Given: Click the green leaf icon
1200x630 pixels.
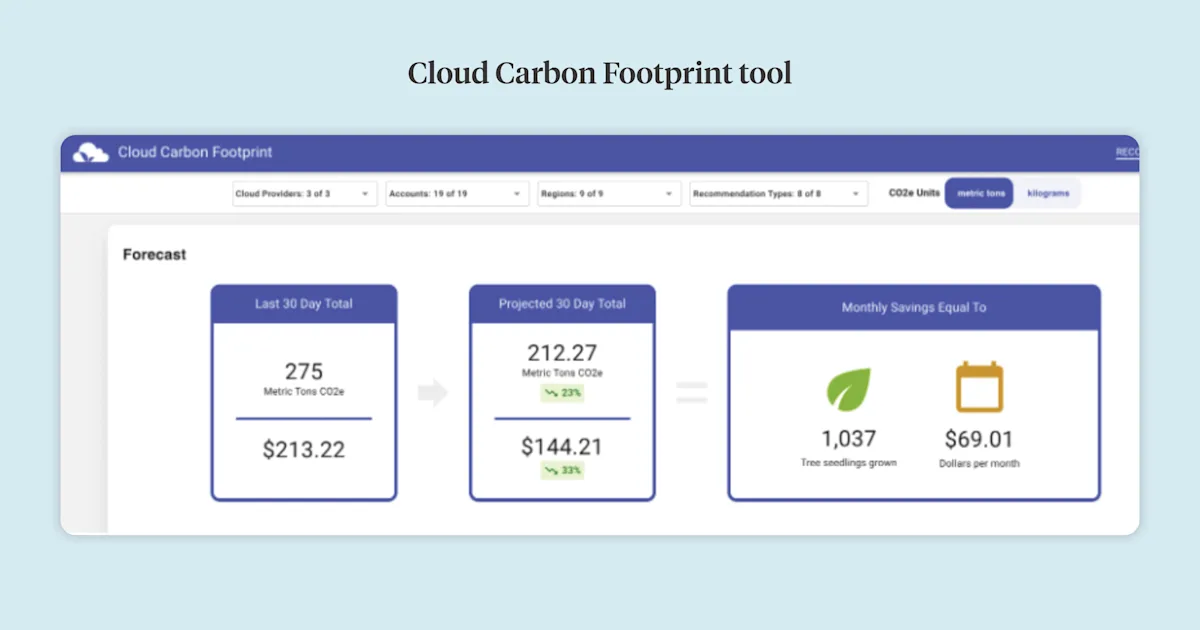Looking at the screenshot, I should pyautogui.click(x=848, y=389).
